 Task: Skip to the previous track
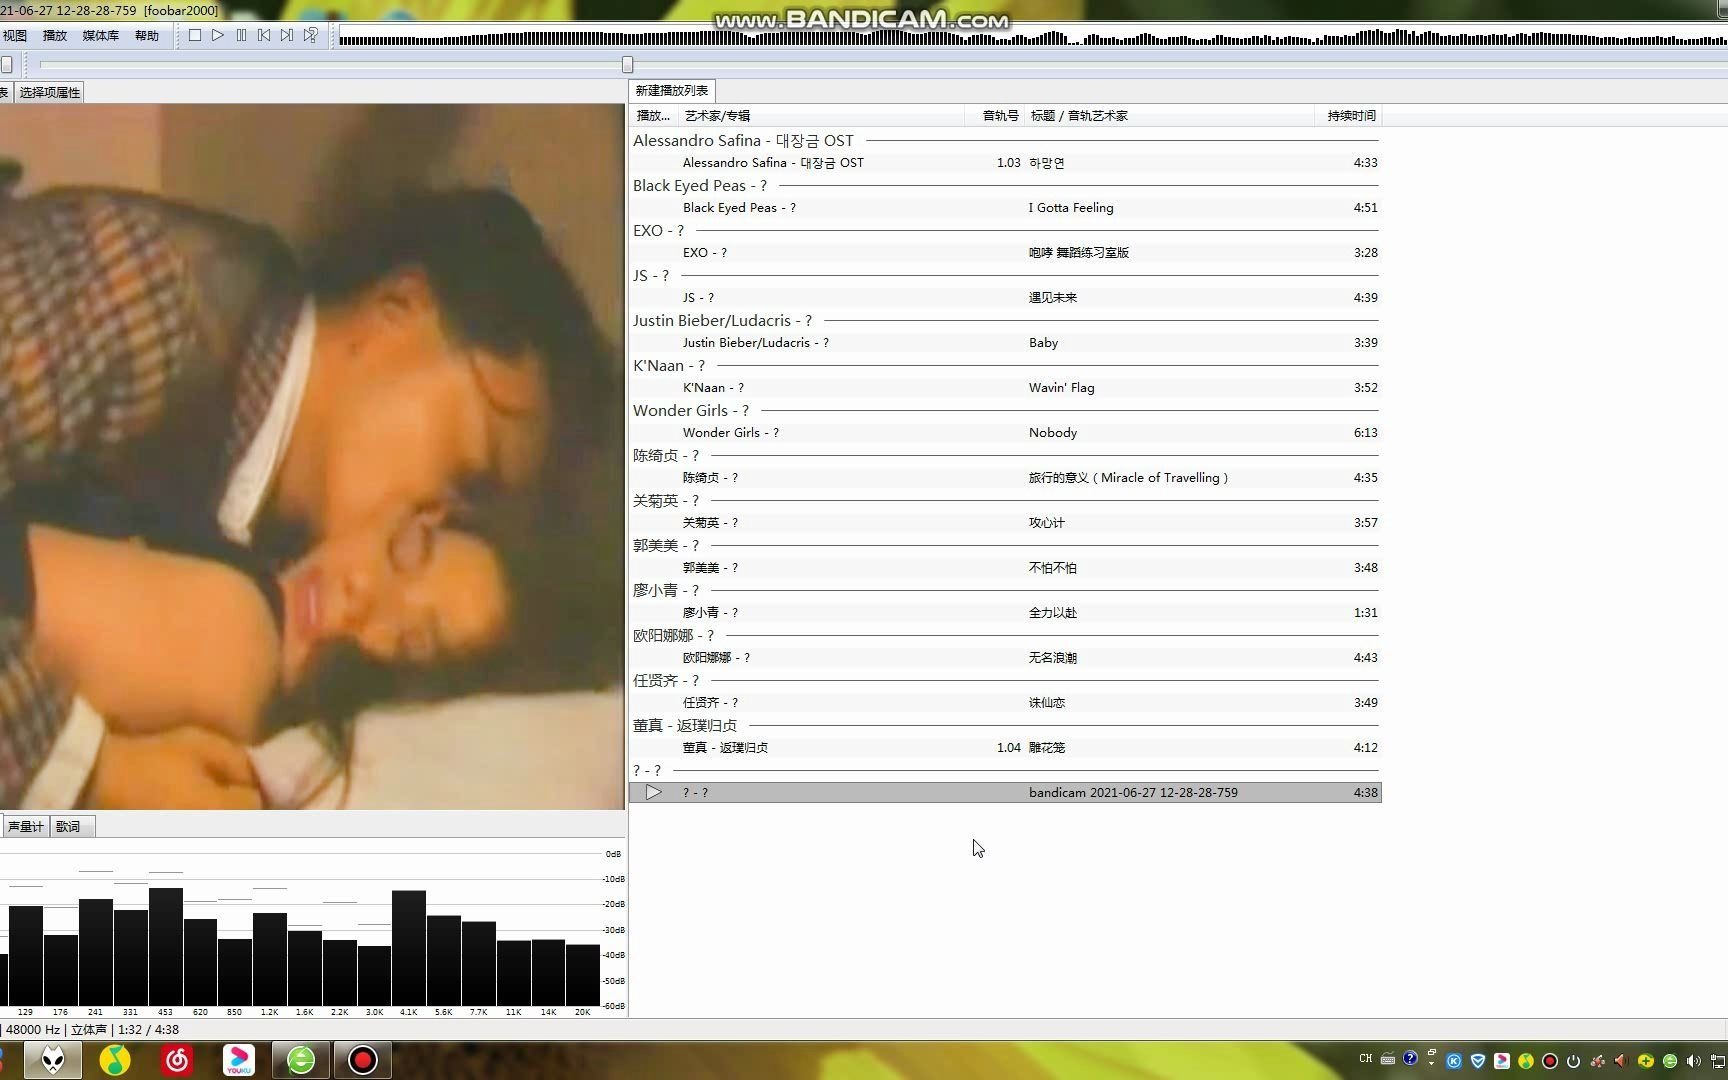coord(264,35)
